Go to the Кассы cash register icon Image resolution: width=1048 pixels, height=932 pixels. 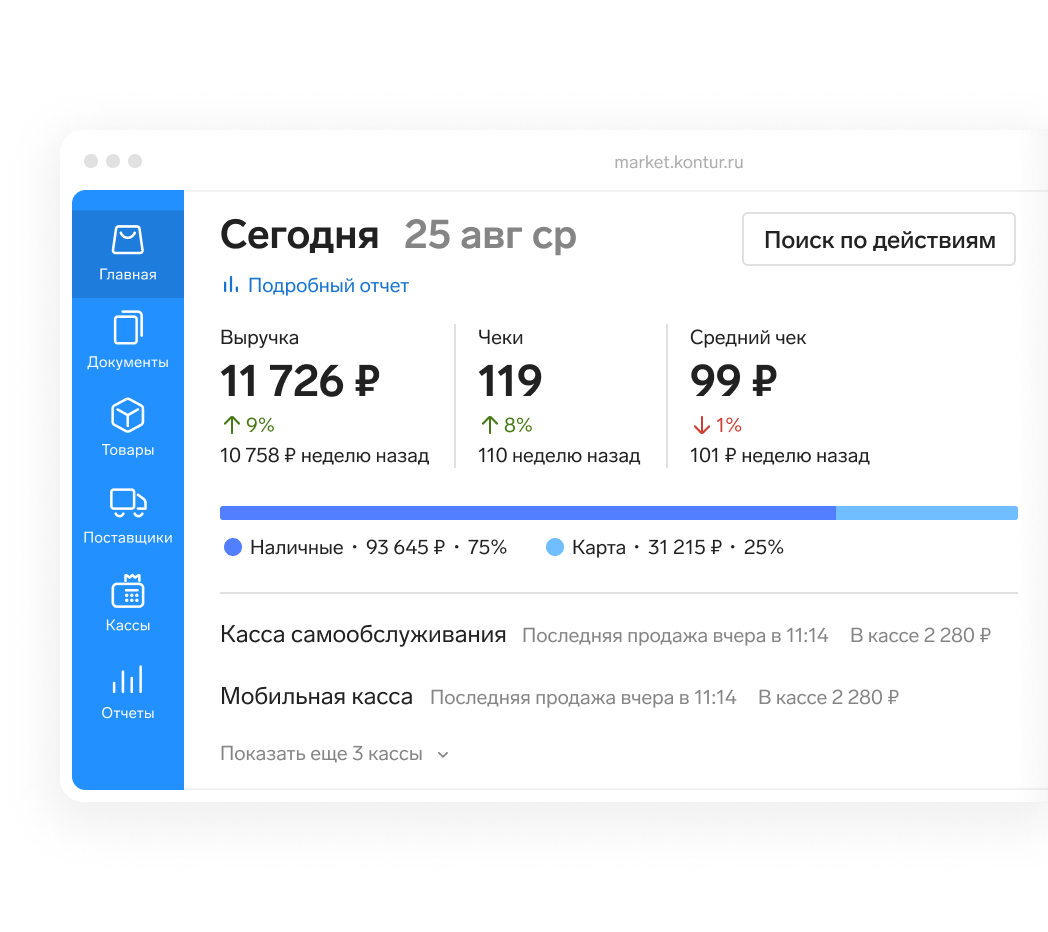click(x=128, y=591)
